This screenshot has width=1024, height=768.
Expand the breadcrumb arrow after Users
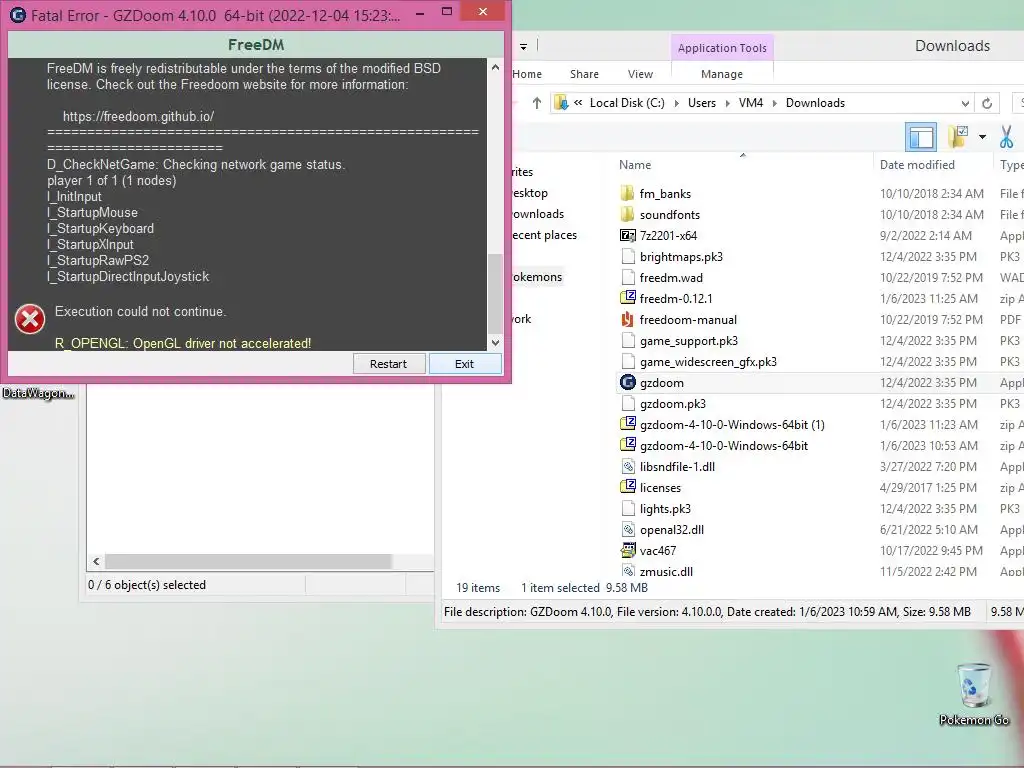[728, 103]
